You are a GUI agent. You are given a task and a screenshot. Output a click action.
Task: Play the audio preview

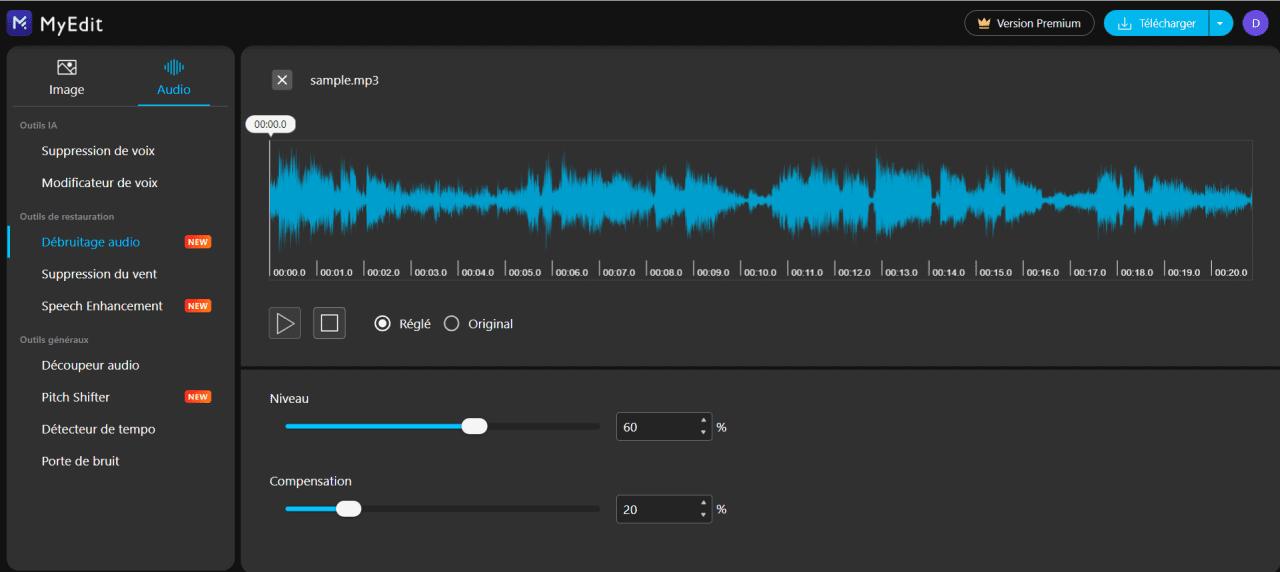coord(285,323)
